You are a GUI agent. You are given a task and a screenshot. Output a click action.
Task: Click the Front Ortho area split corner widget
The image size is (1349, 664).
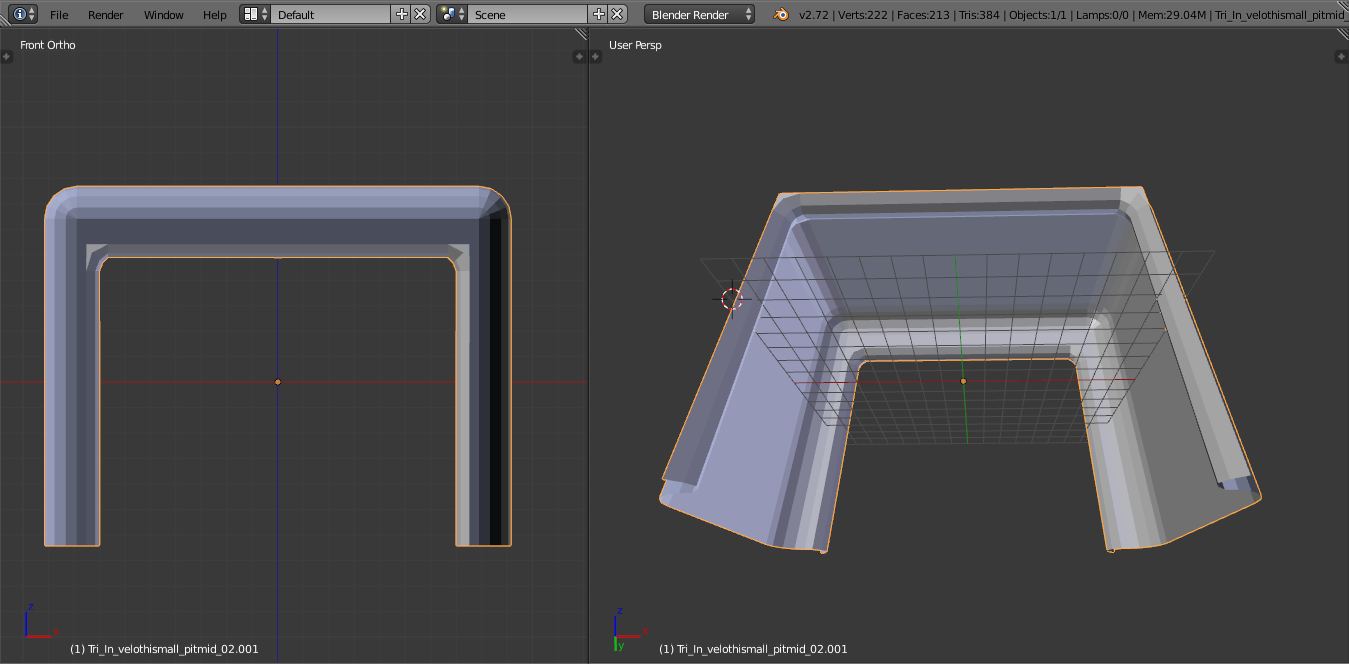(580, 35)
